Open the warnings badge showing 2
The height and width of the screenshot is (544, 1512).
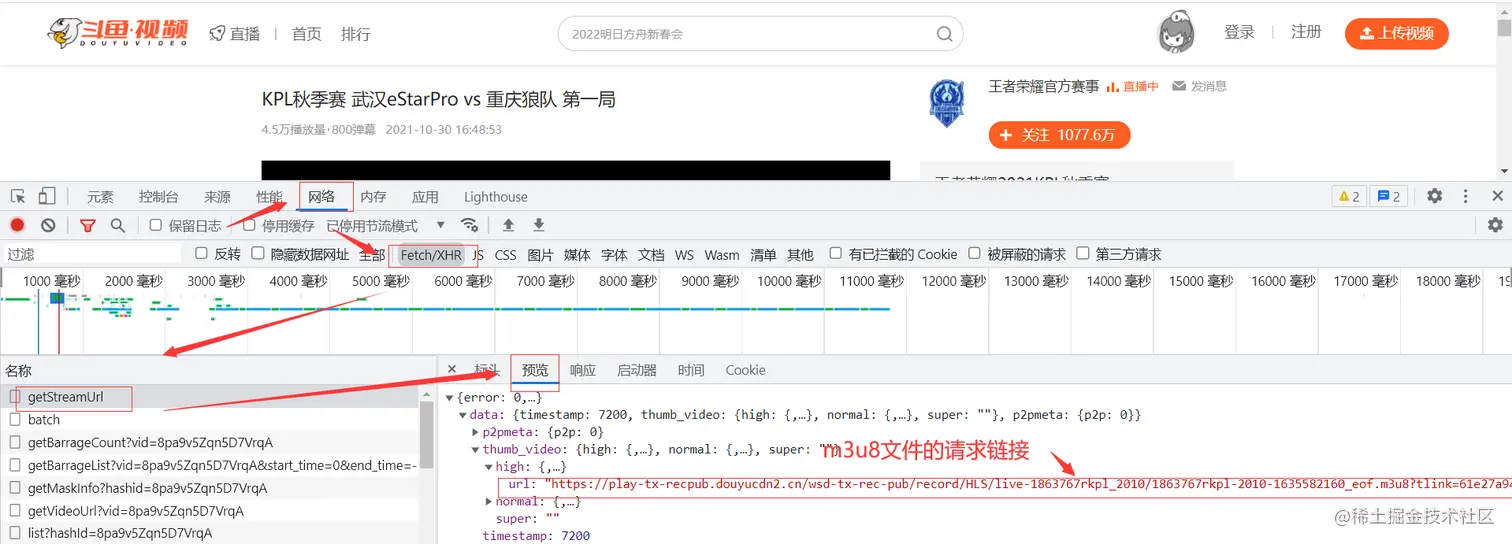coord(1348,196)
